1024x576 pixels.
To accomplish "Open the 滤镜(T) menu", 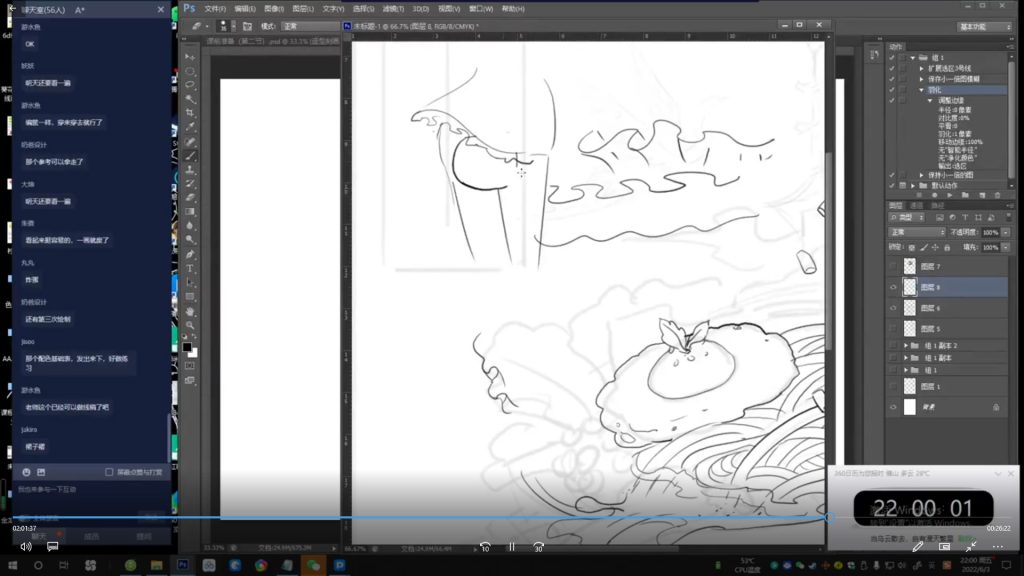I will 393,8.
